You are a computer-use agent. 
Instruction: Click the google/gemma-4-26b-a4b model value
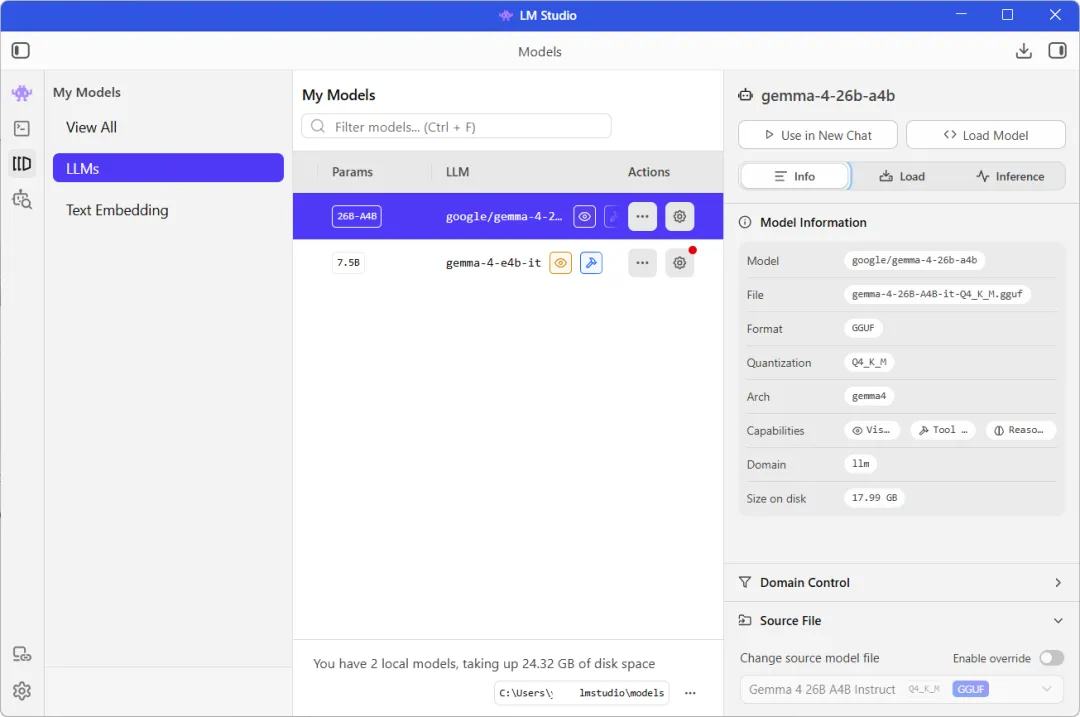[x=914, y=260]
